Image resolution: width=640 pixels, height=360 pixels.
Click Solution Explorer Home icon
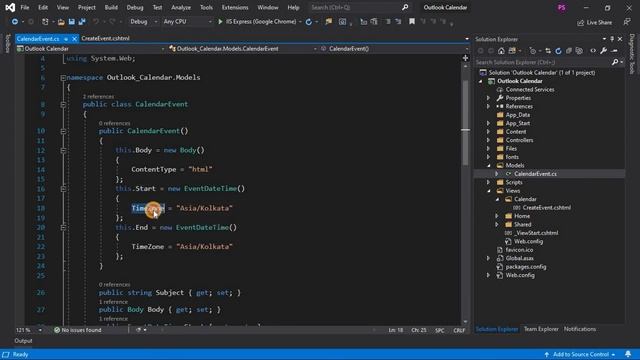[x=501, y=51]
